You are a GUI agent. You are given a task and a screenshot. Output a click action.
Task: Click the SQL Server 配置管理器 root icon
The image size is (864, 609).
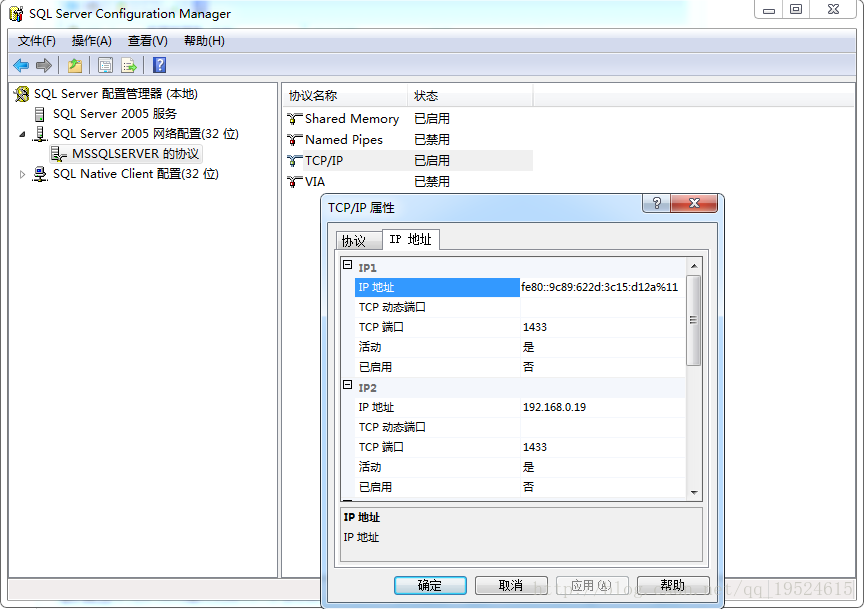tap(21, 94)
